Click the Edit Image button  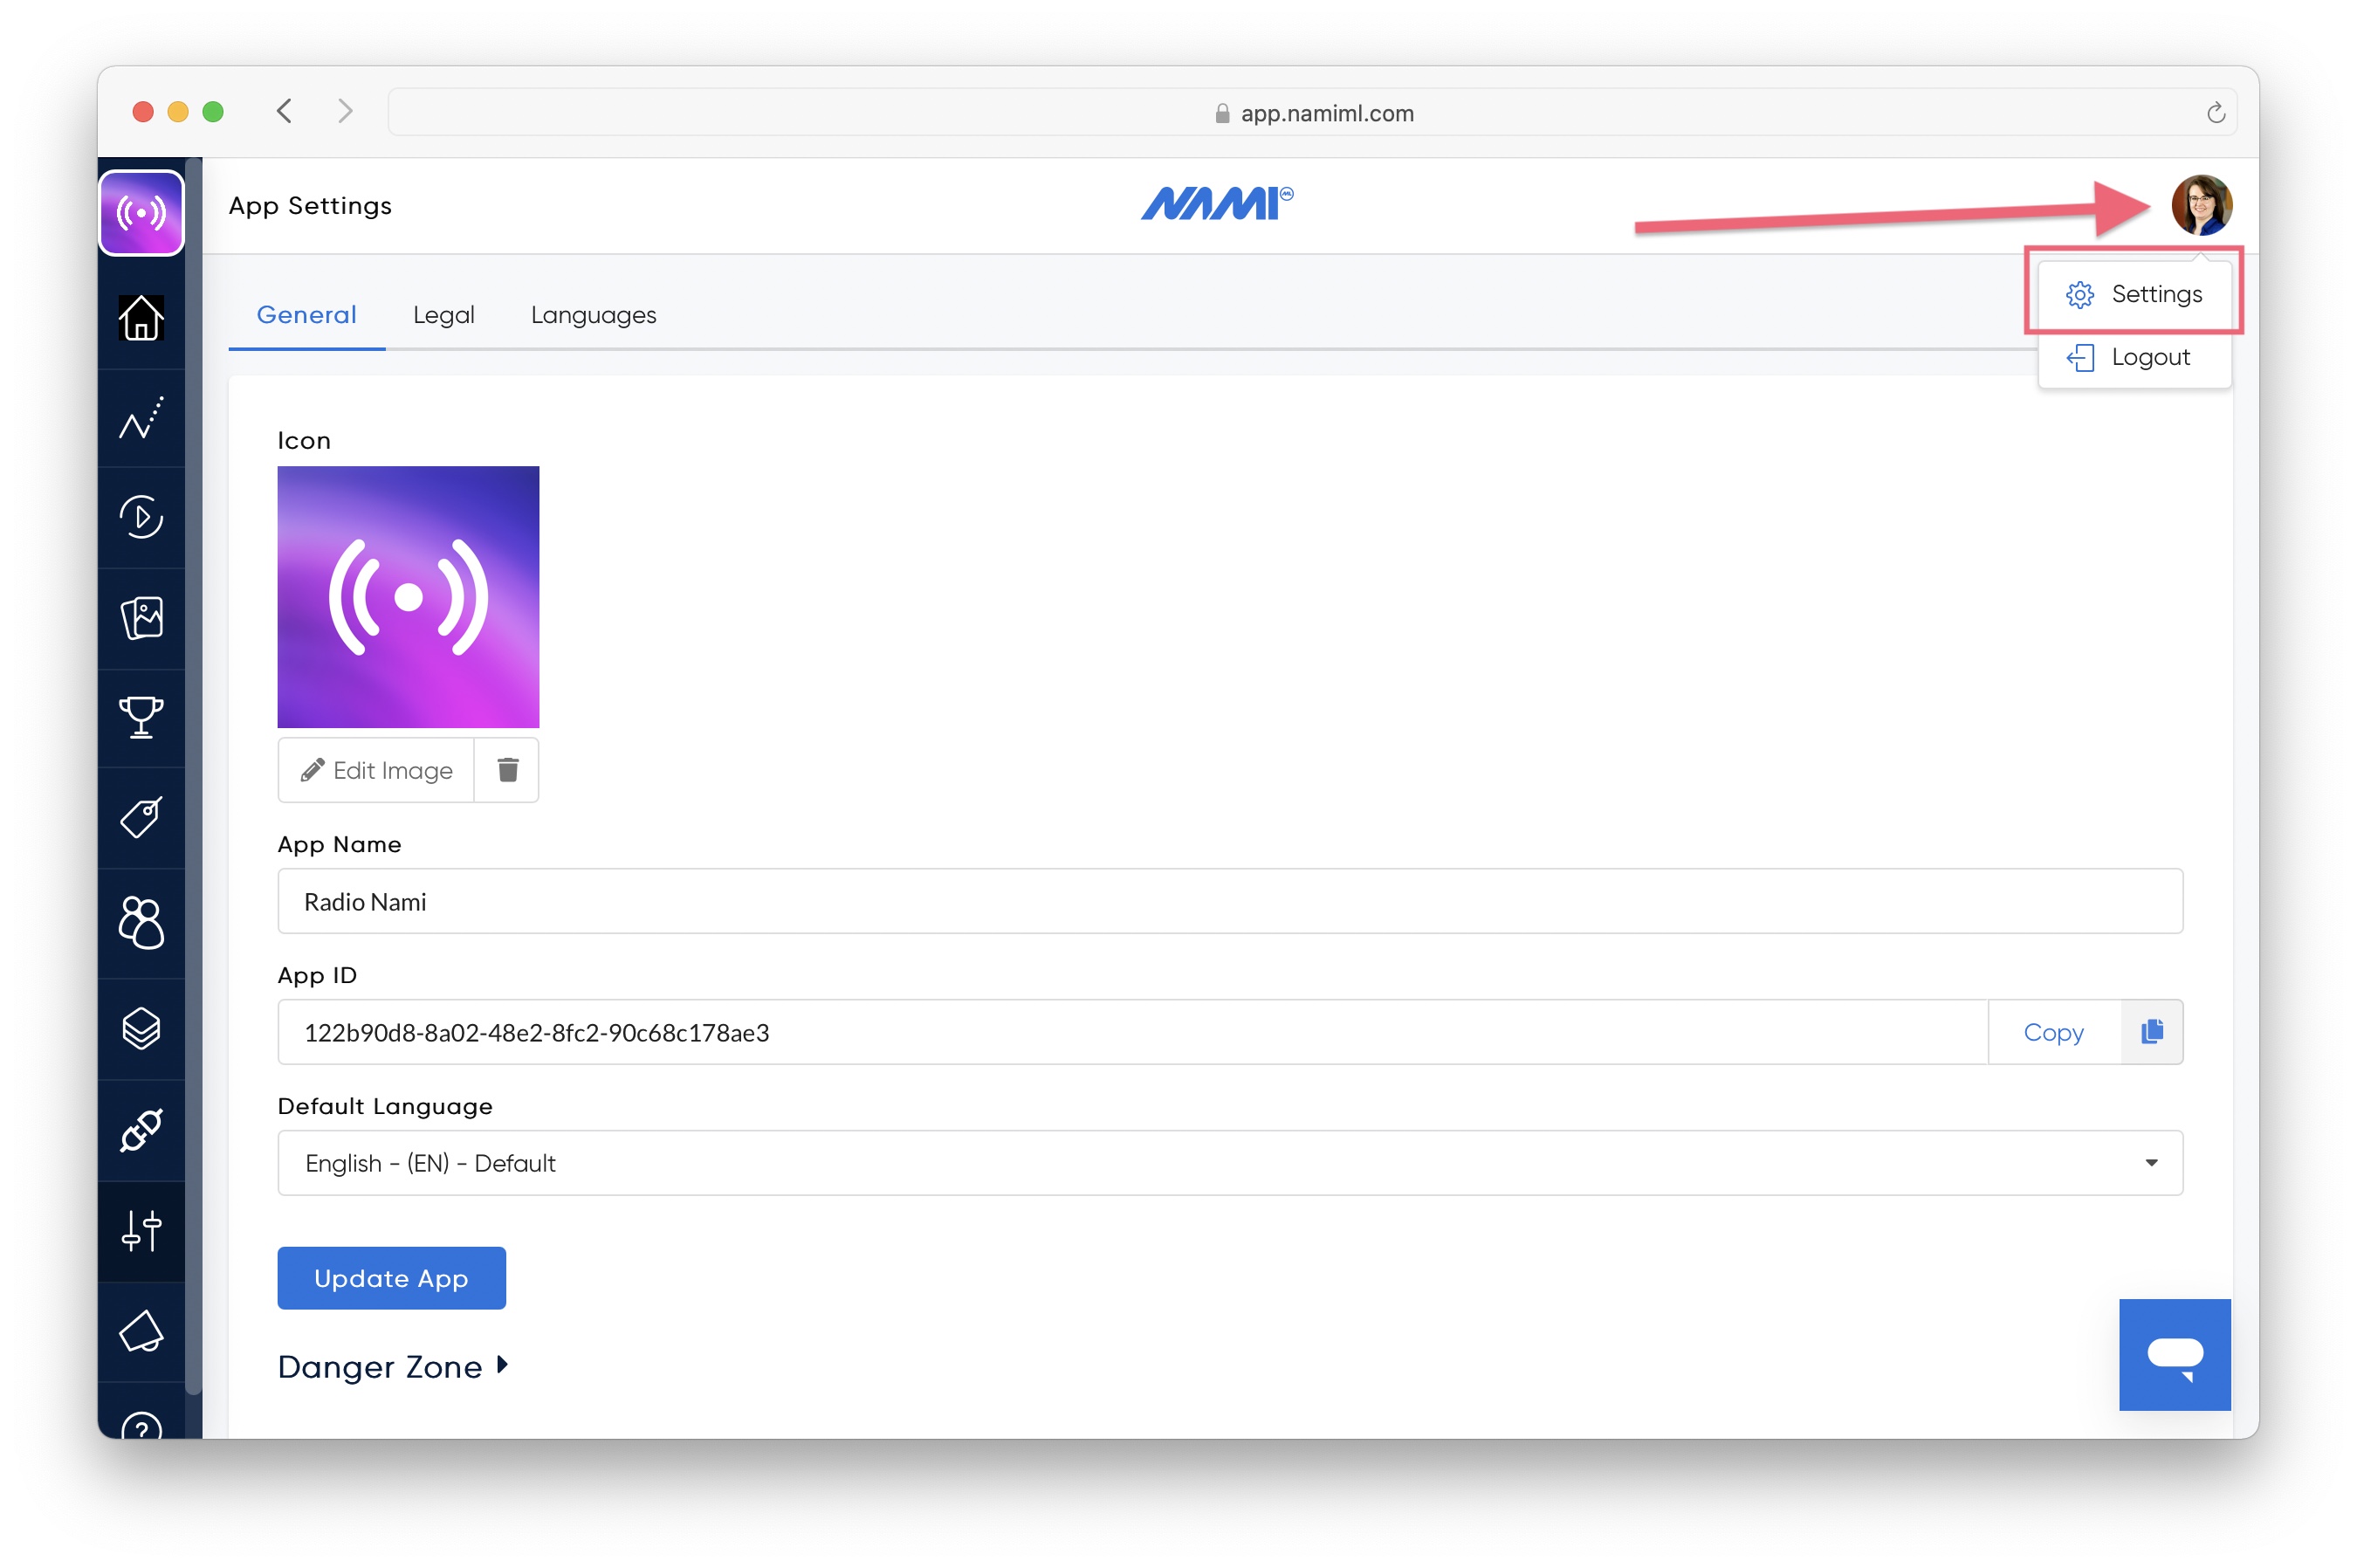(x=376, y=770)
